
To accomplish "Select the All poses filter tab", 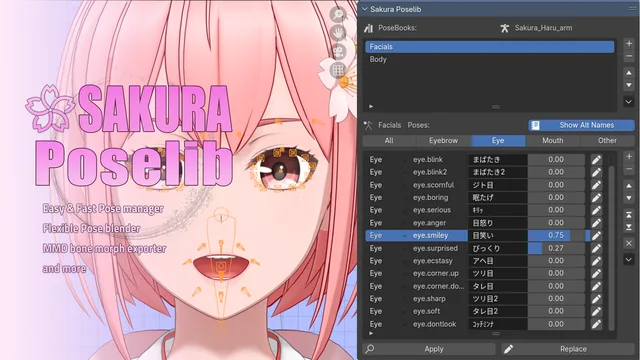I will coord(389,141).
